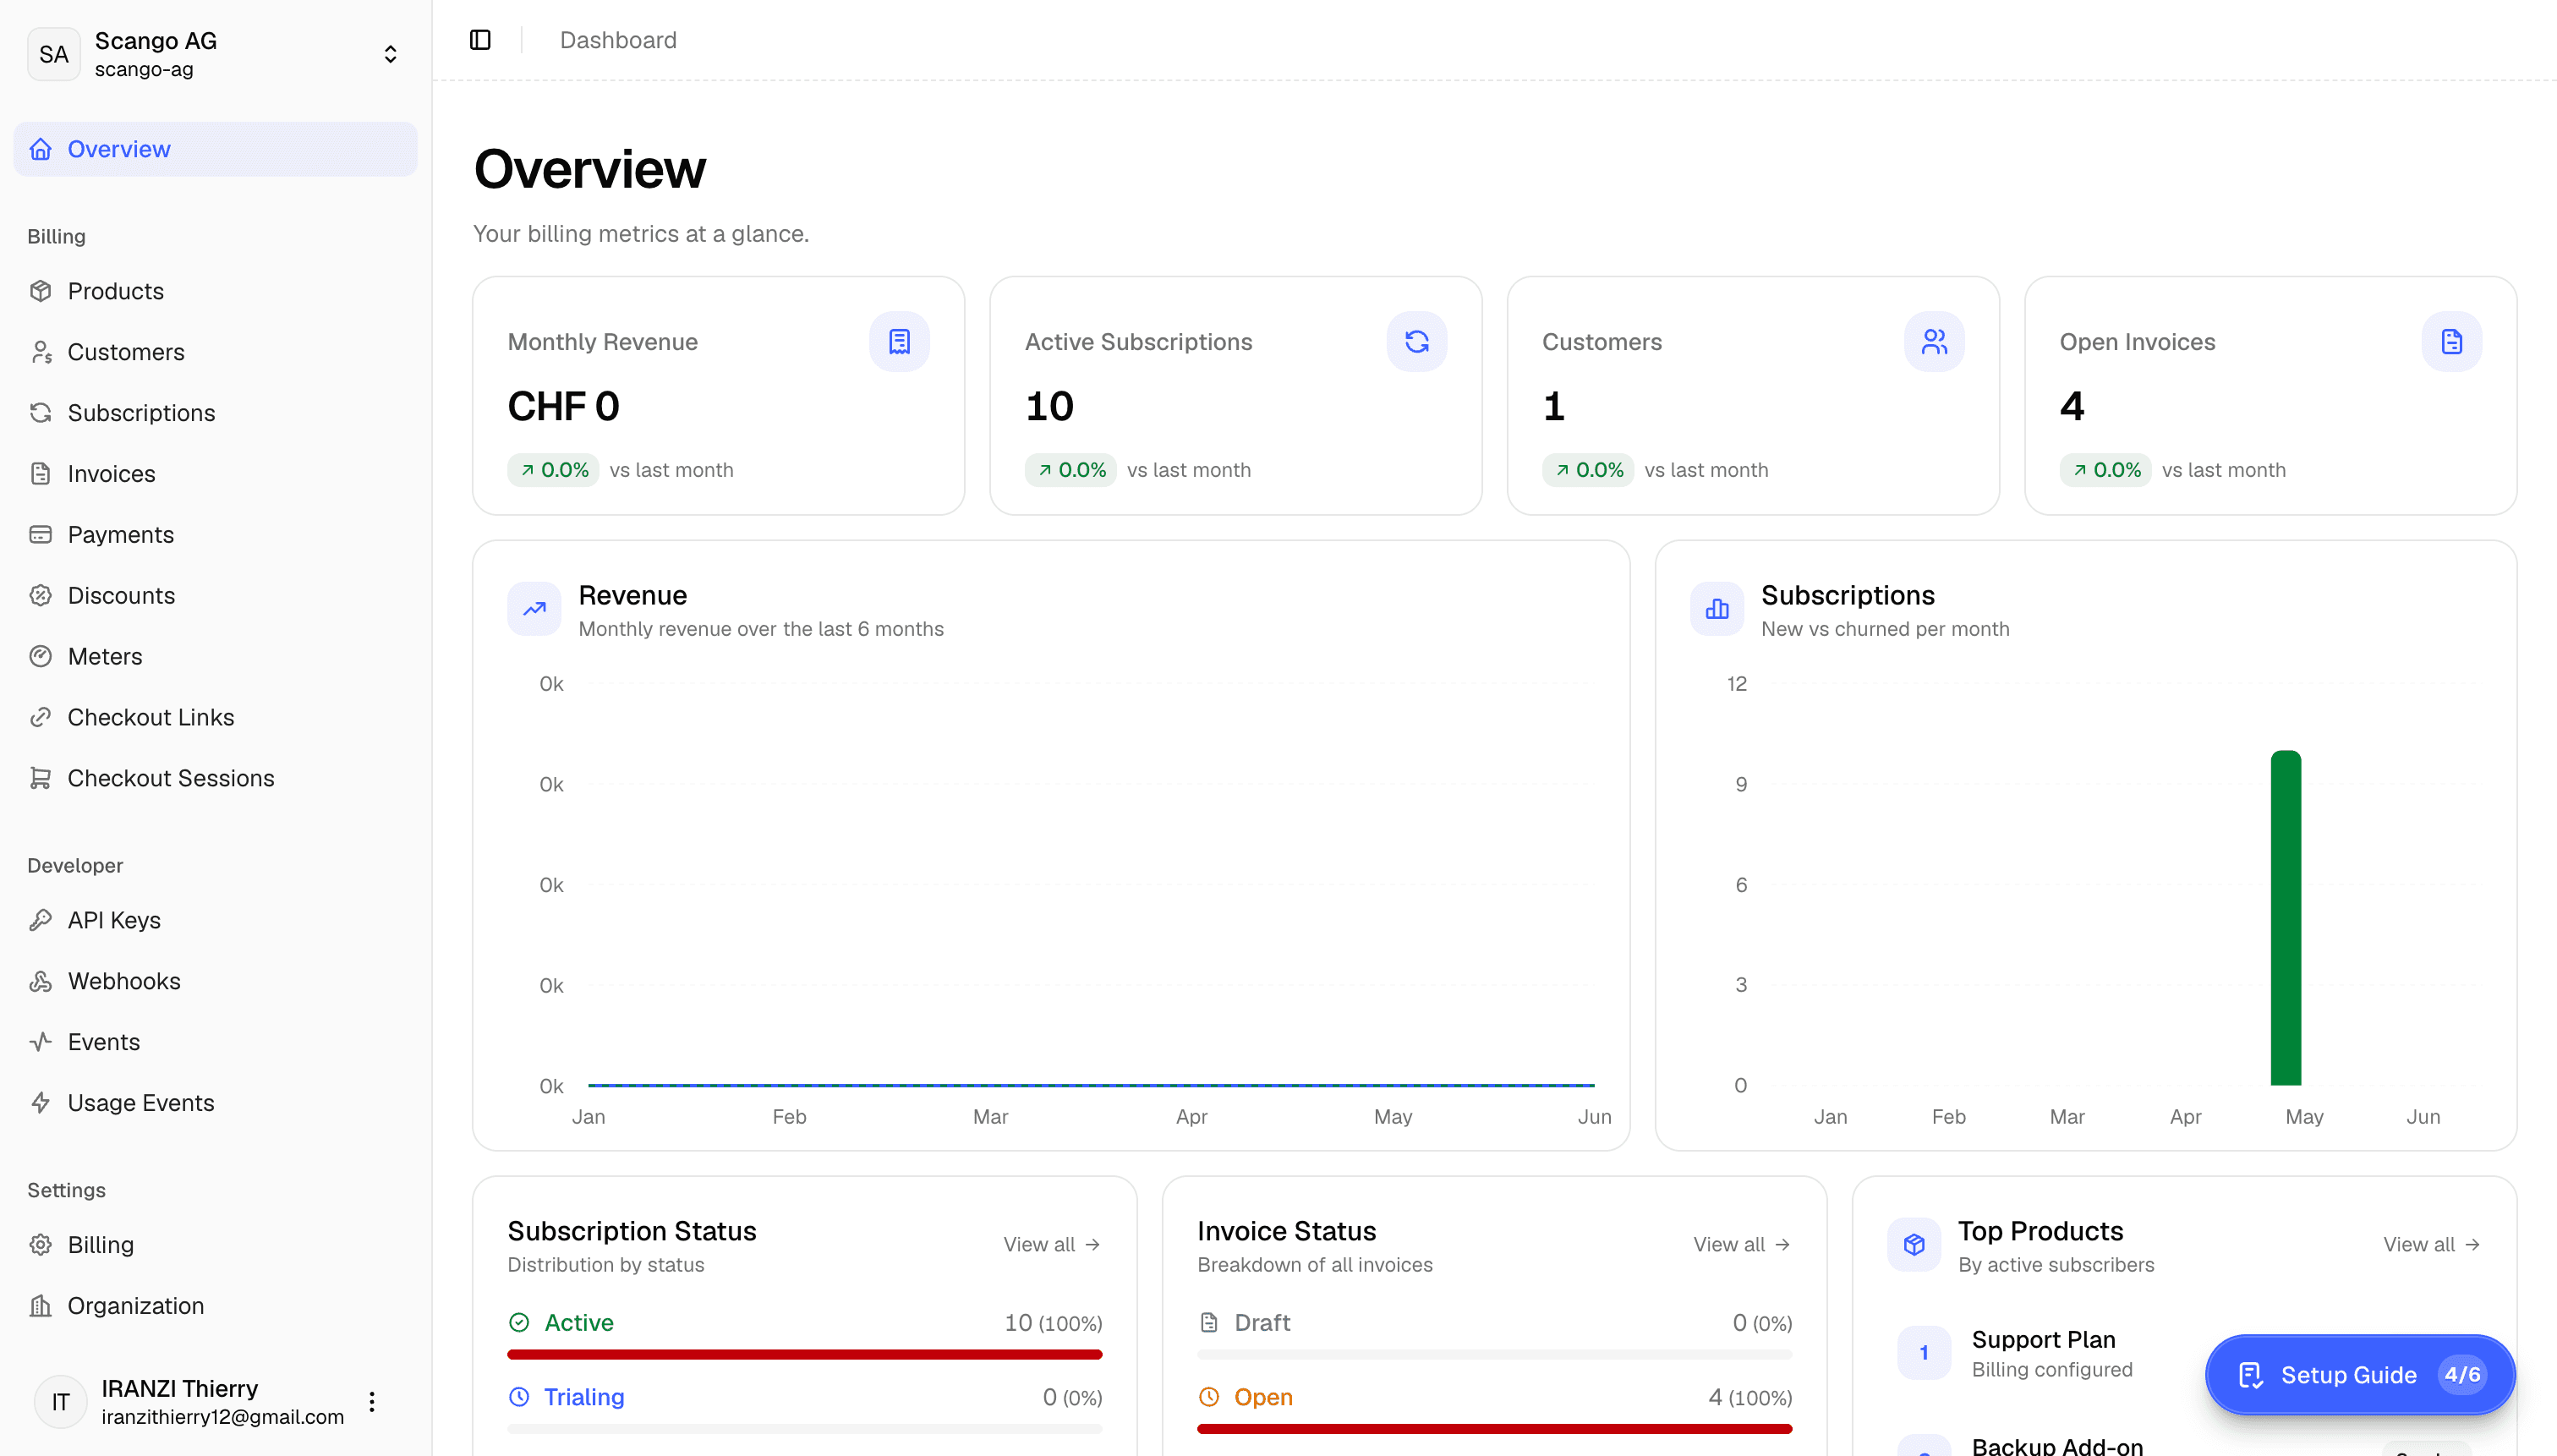Toggle the sidebar panel icon
The image size is (2557, 1456).
point(480,40)
